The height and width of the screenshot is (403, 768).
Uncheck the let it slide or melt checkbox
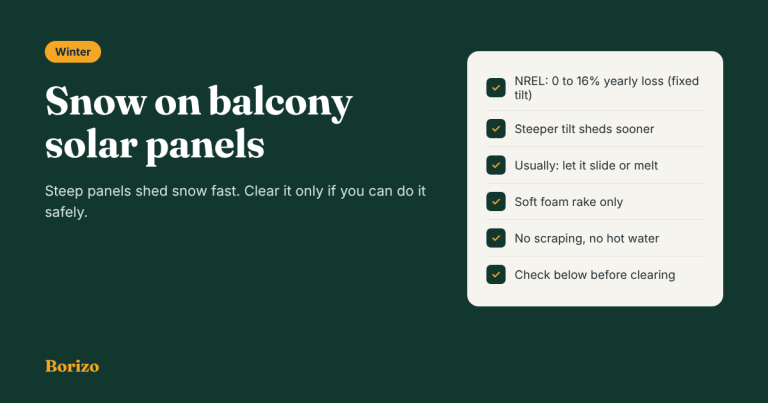496,166
